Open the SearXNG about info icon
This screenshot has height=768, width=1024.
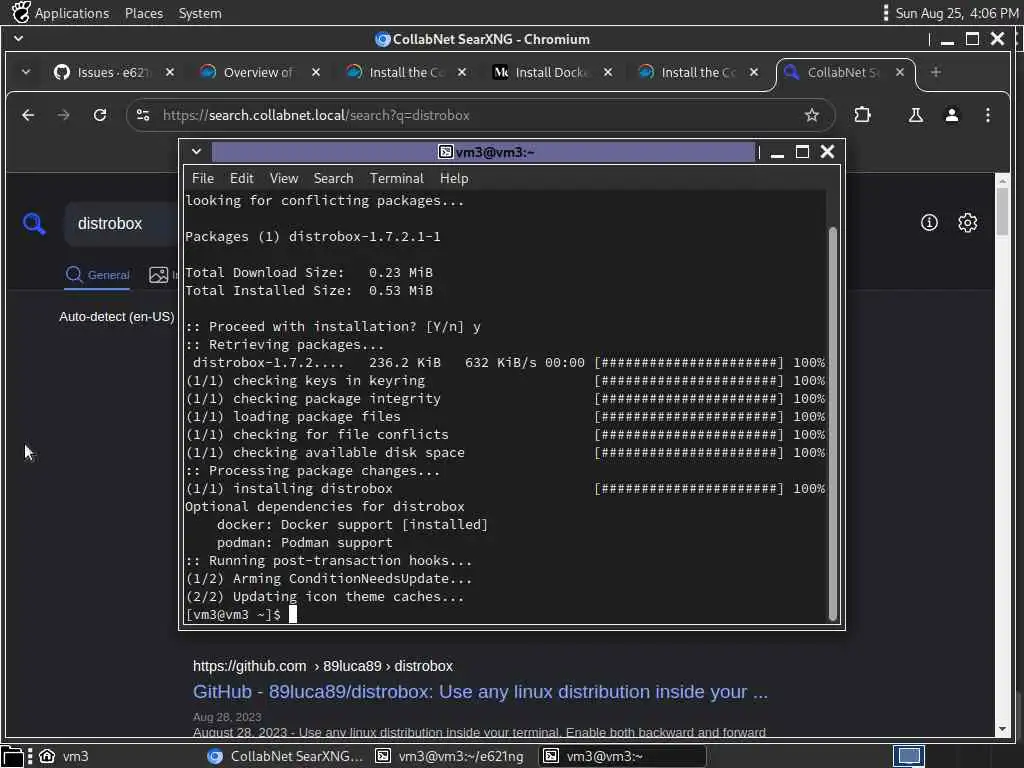(929, 223)
